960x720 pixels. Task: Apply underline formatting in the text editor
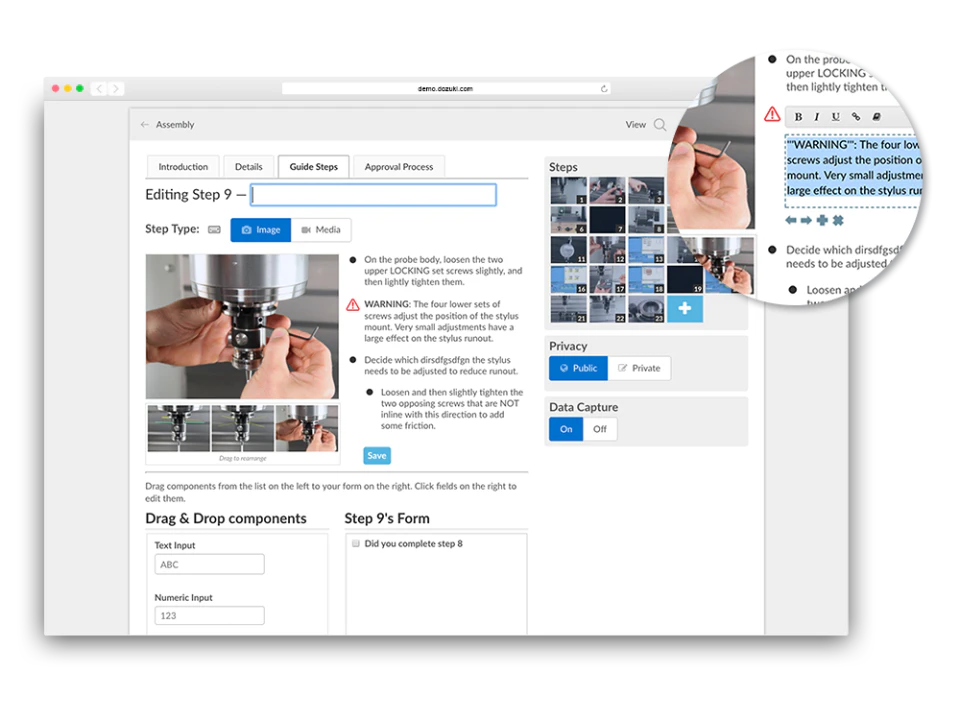click(836, 117)
